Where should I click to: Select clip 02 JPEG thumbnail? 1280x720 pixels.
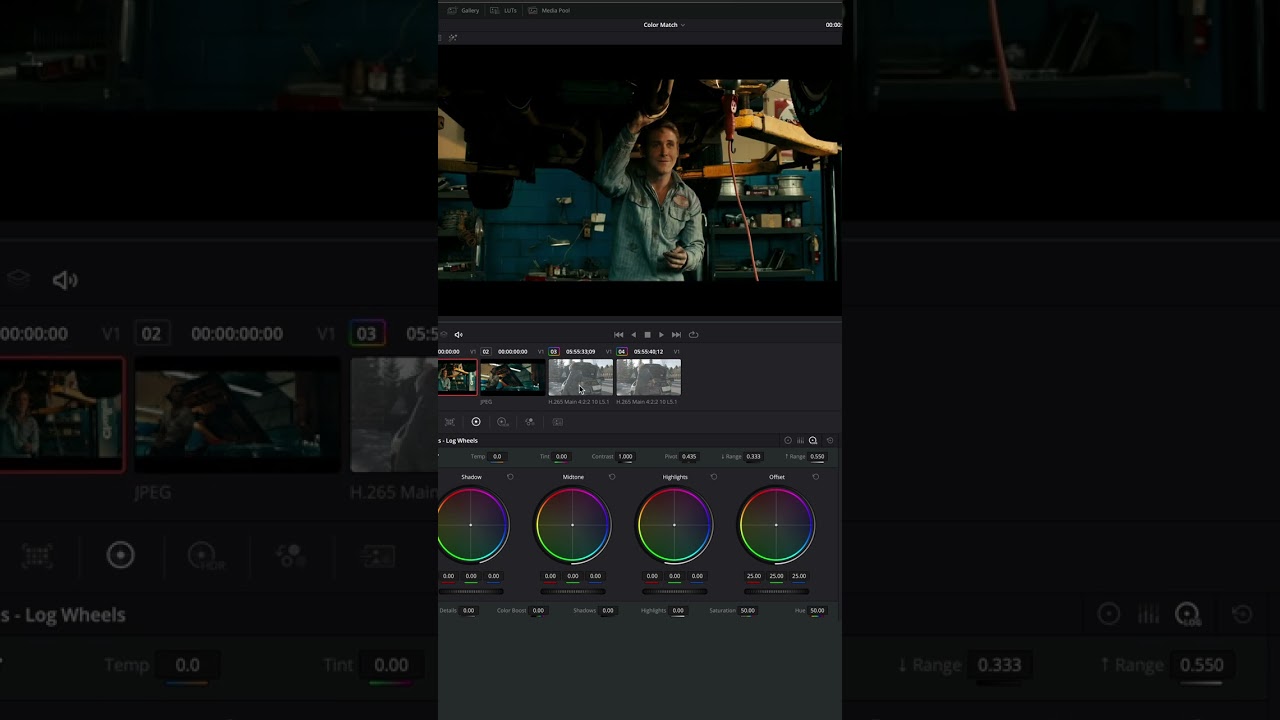(512, 378)
